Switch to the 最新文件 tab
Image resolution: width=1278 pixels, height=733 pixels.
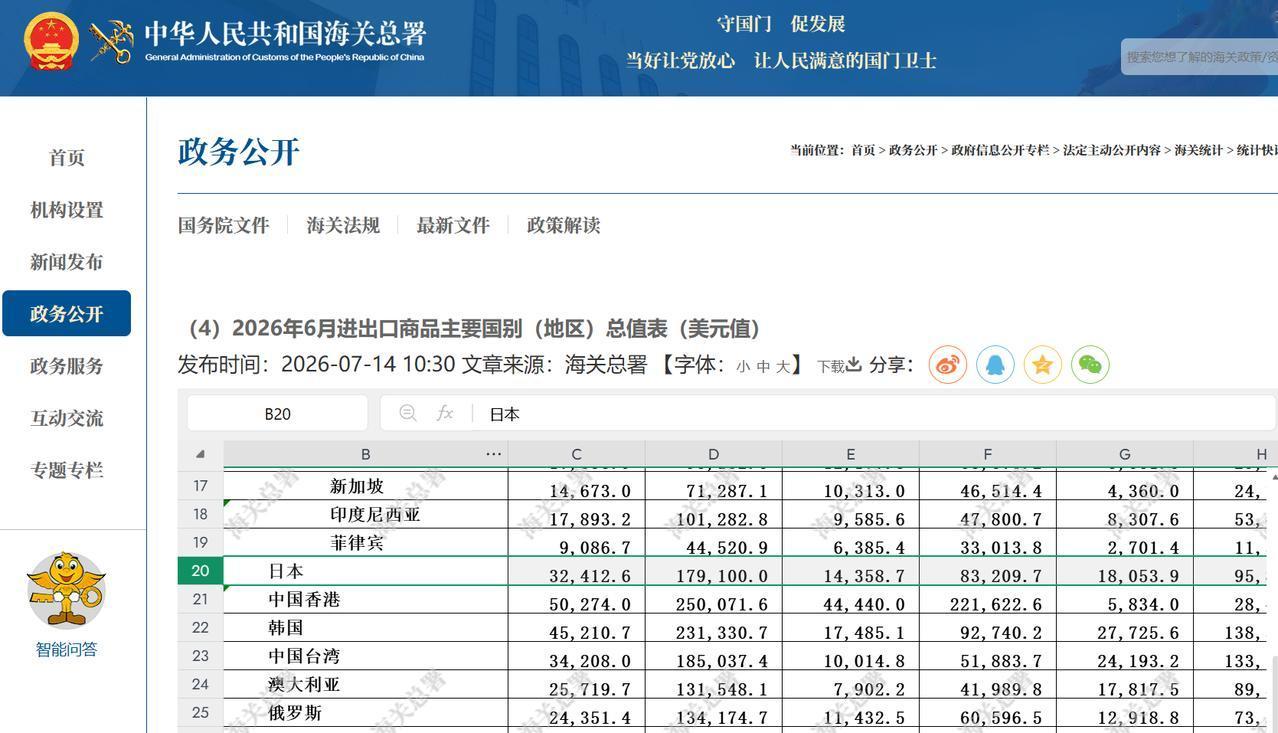click(453, 225)
